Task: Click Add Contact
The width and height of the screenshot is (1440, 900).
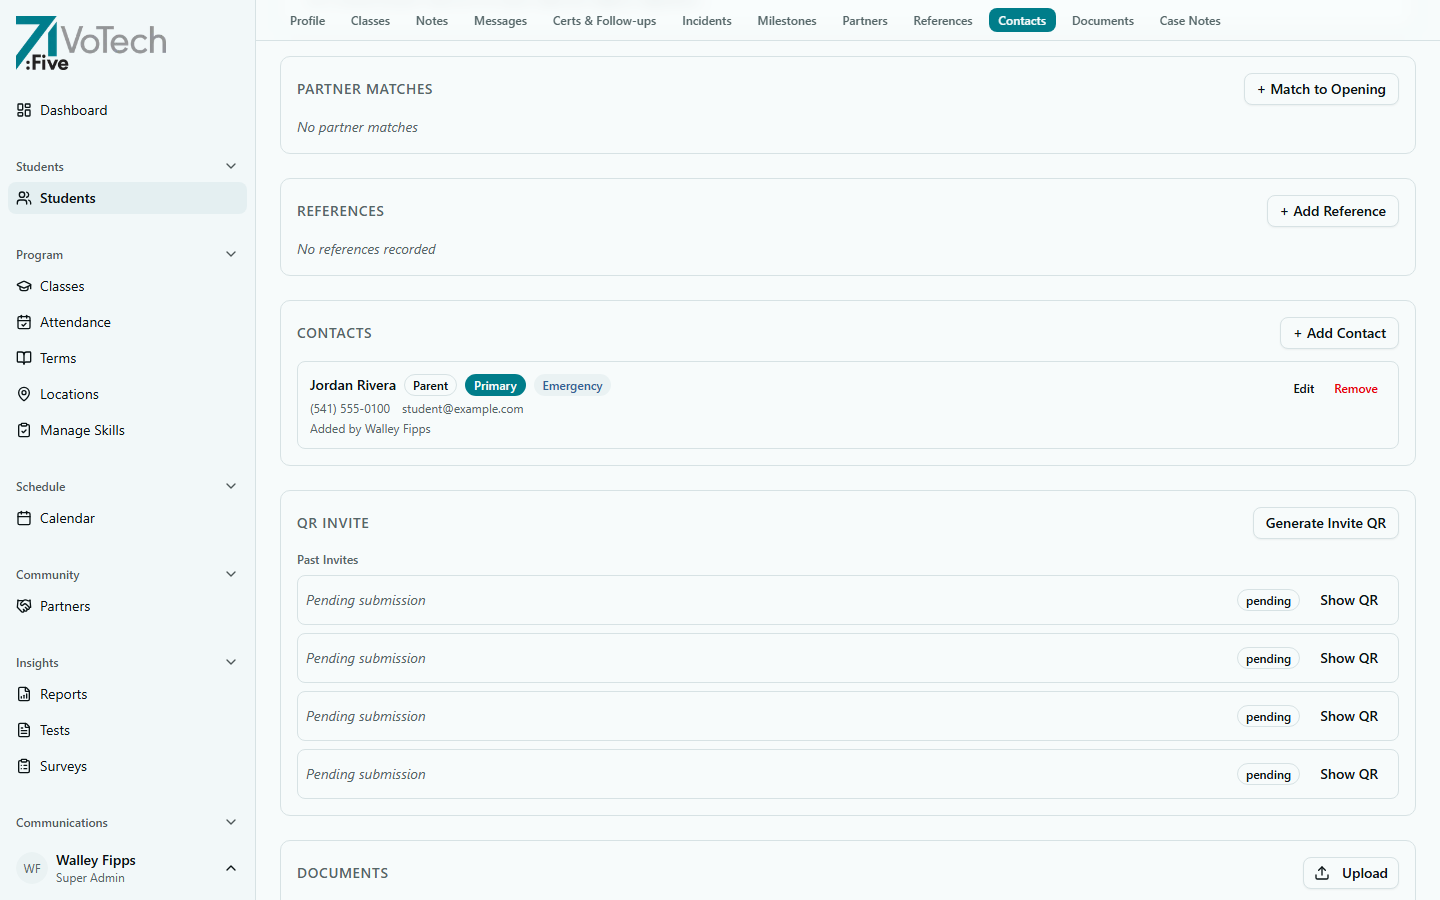Action: click(1339, 333)
